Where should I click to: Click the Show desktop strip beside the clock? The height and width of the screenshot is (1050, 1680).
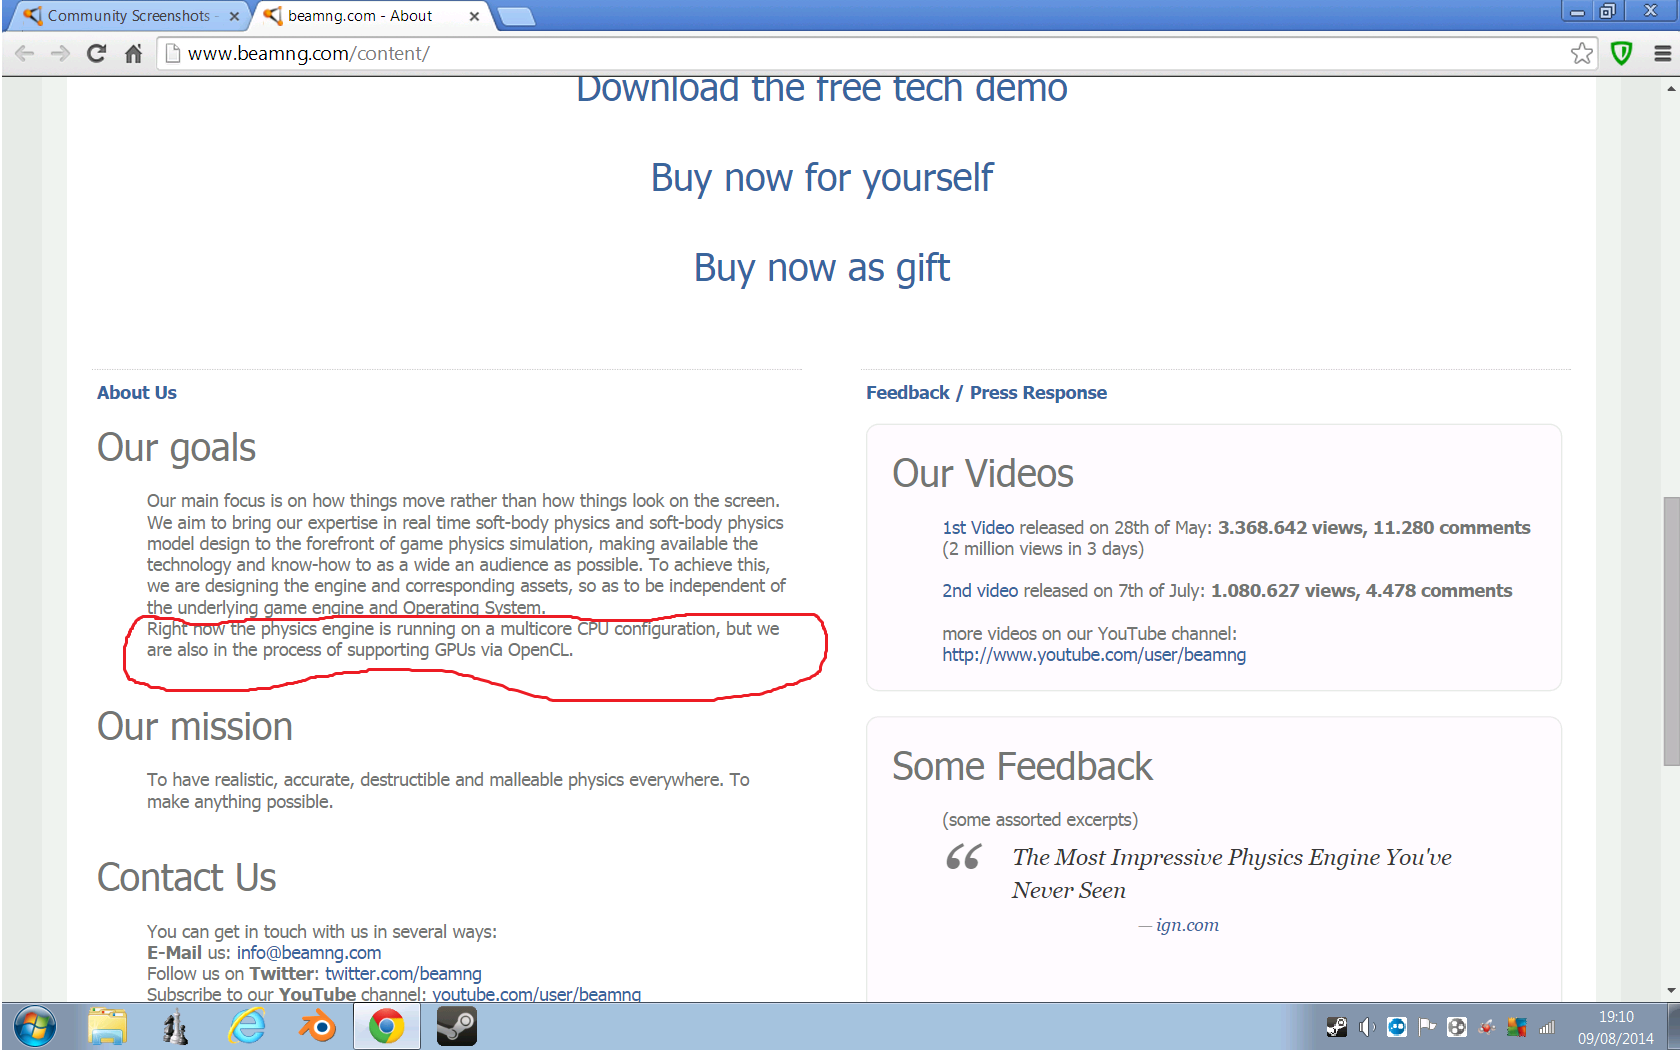point(1672,1027)
